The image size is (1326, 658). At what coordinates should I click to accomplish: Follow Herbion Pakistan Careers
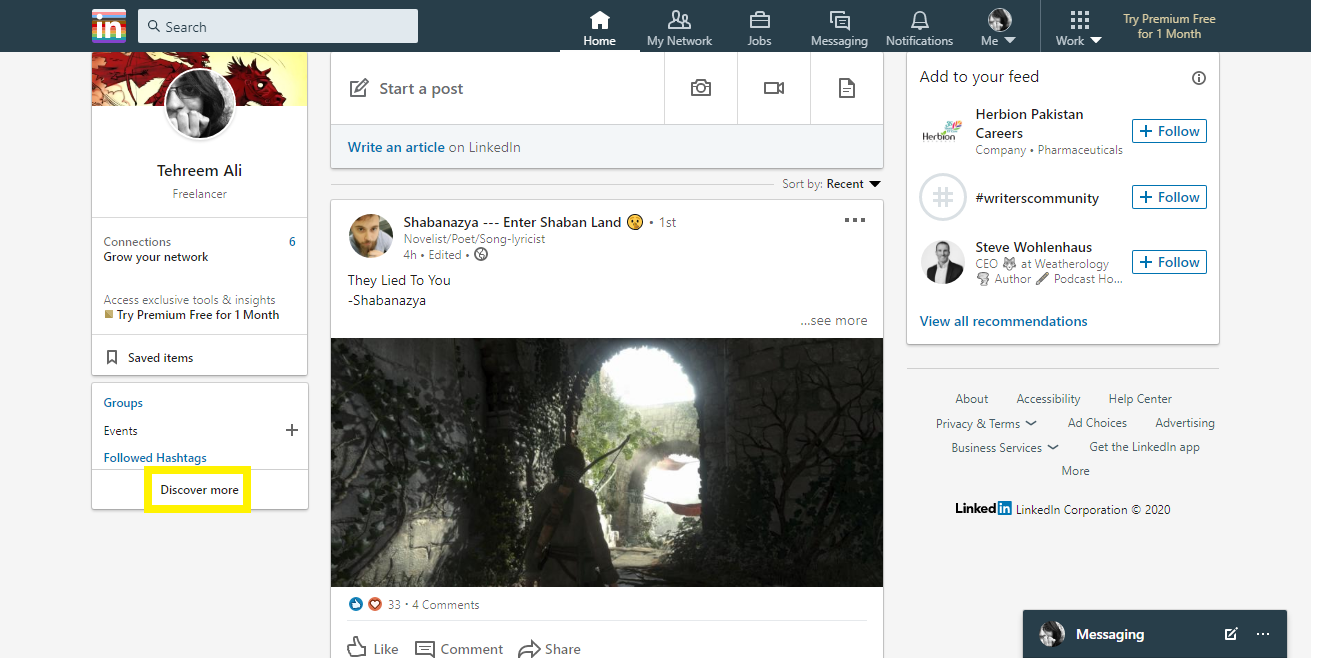1169,131
